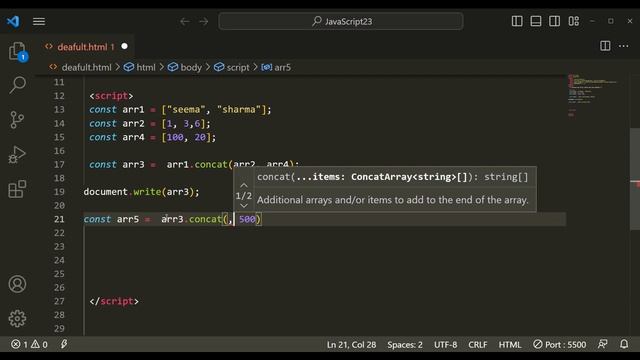The height and width of the screenshot is (360, 640).
Task: Open errors and warnings in status bar
Action: tap(29, 344)
